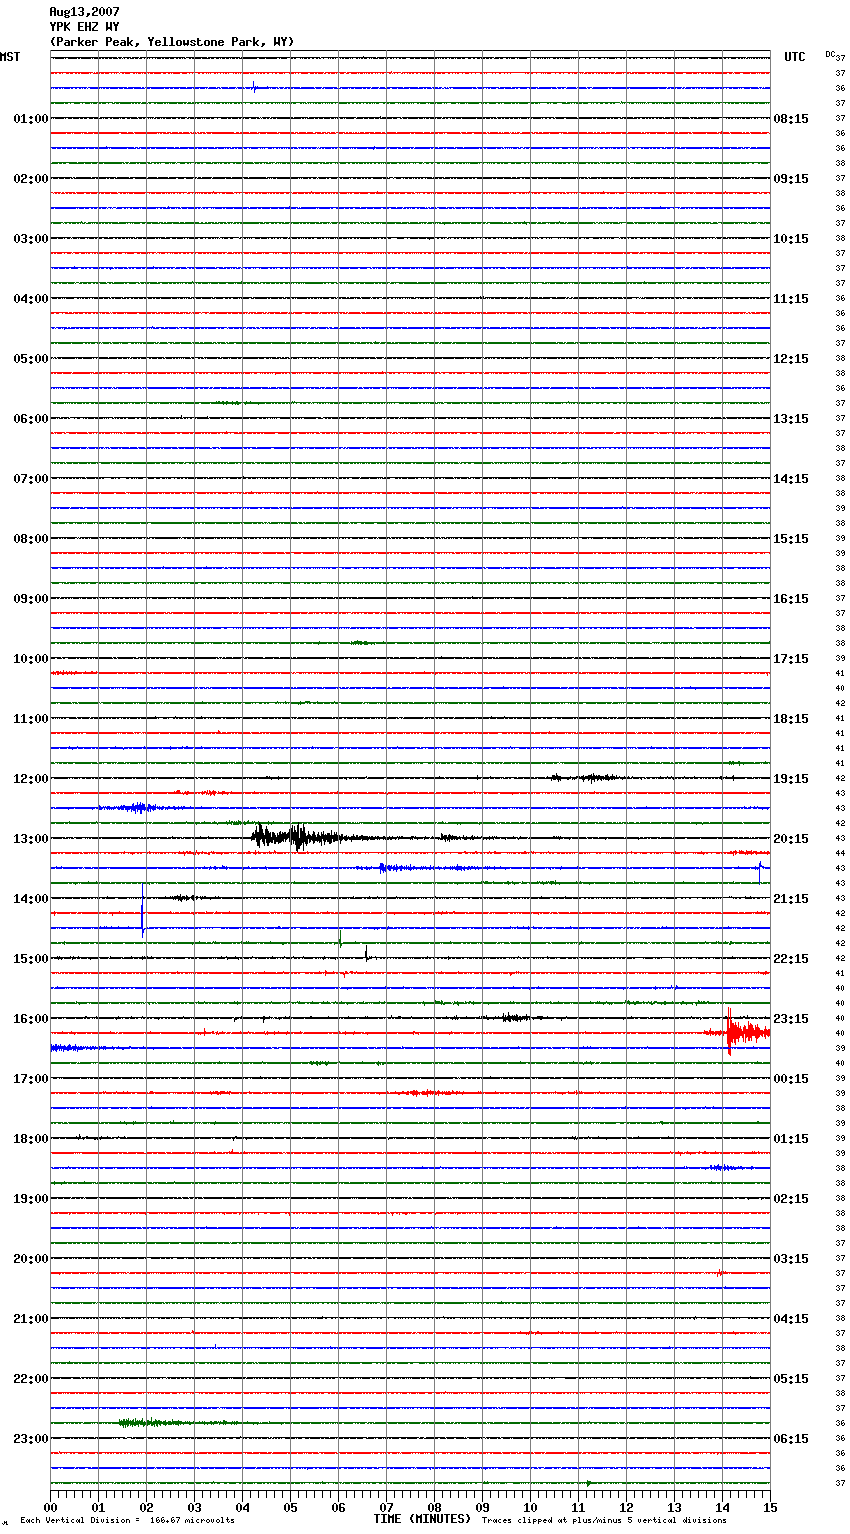This screenshot has height=1534, width=850.
Task: Click the '14:00' MST hour label
Action: point(31,899)
